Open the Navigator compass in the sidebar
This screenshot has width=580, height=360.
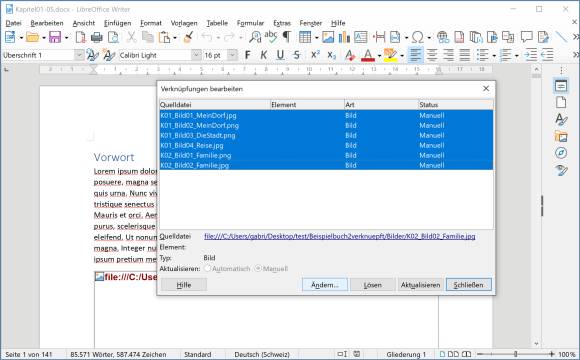point(561,153)
